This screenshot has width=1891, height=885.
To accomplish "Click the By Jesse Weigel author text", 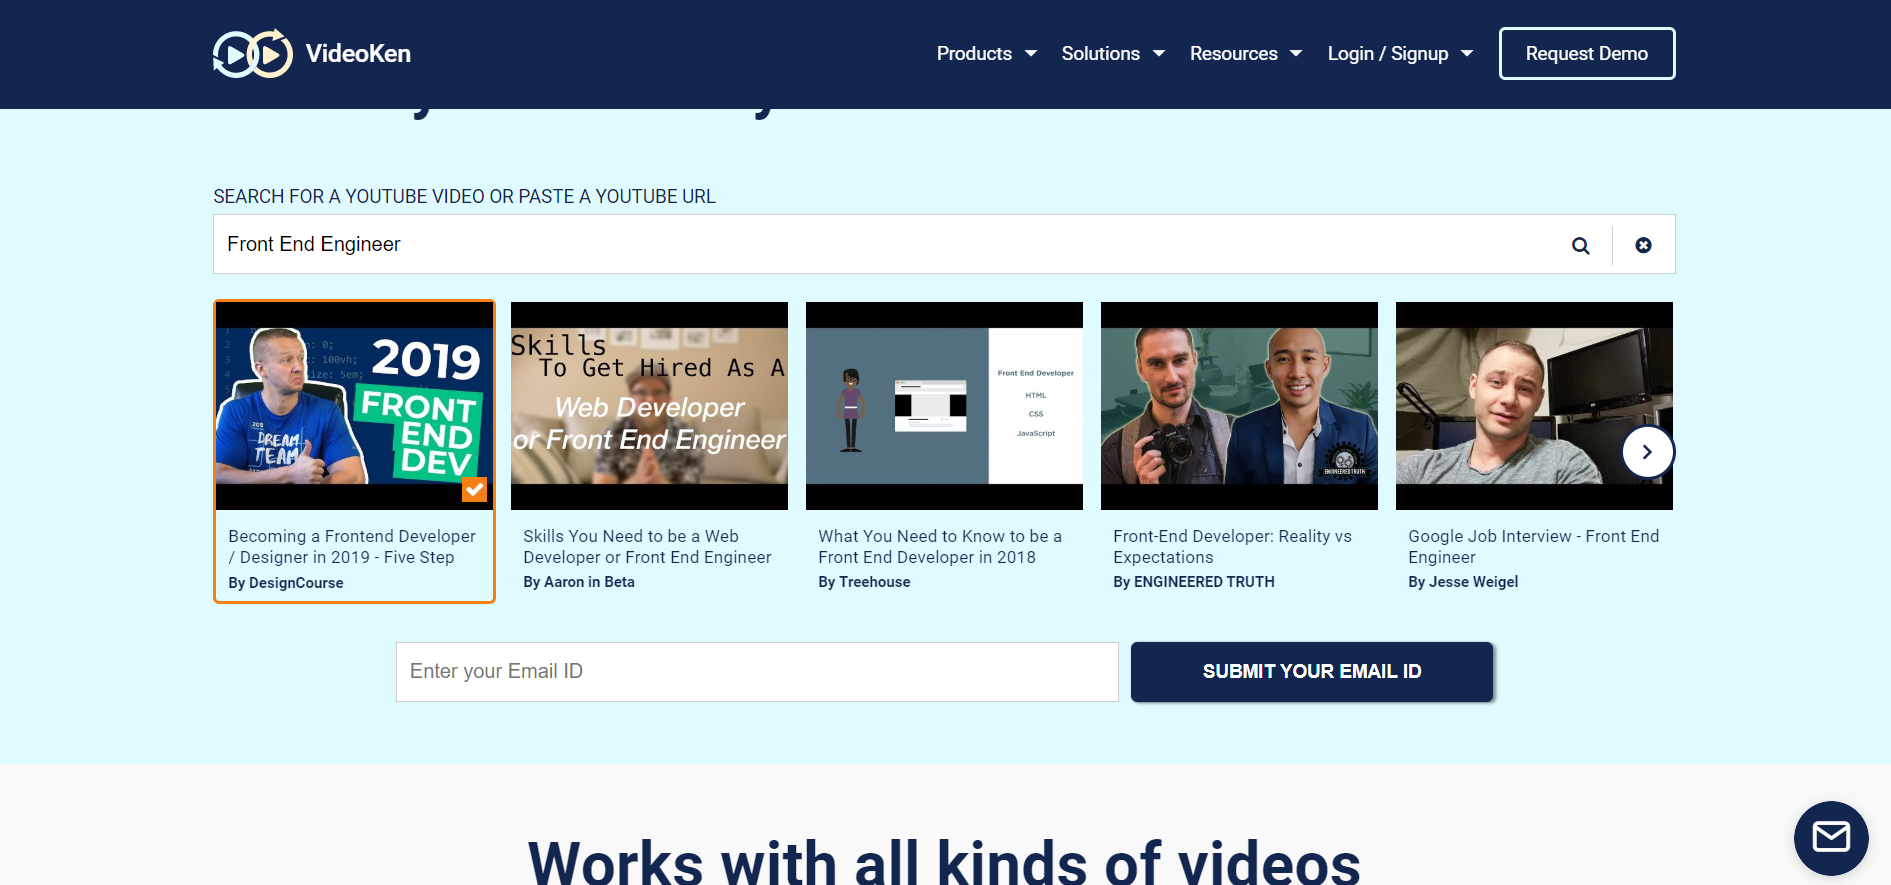I will click(1463, 582).
